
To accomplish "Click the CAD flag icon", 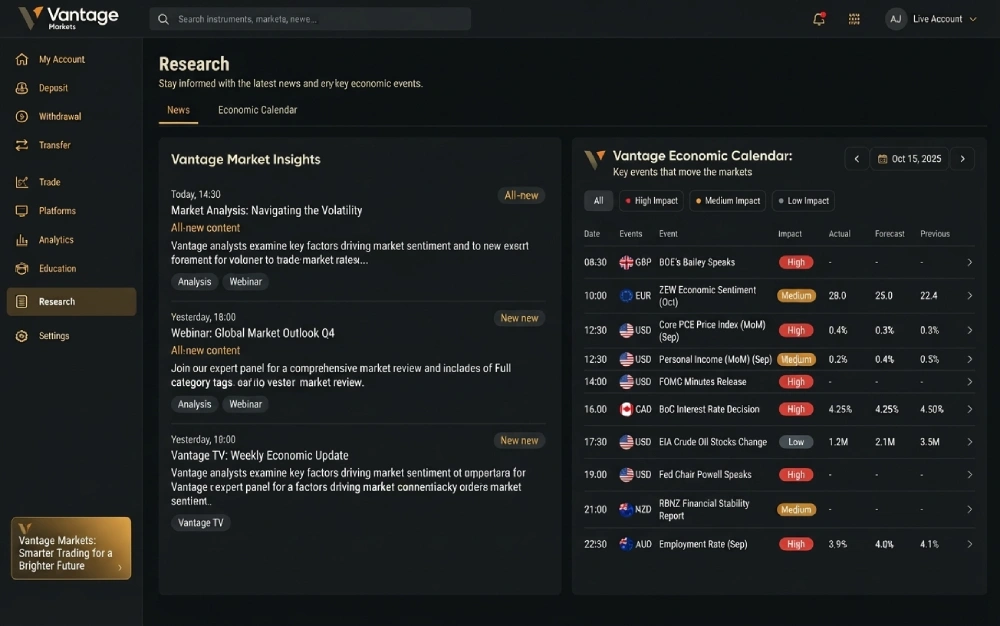I will tap(626, 409).
